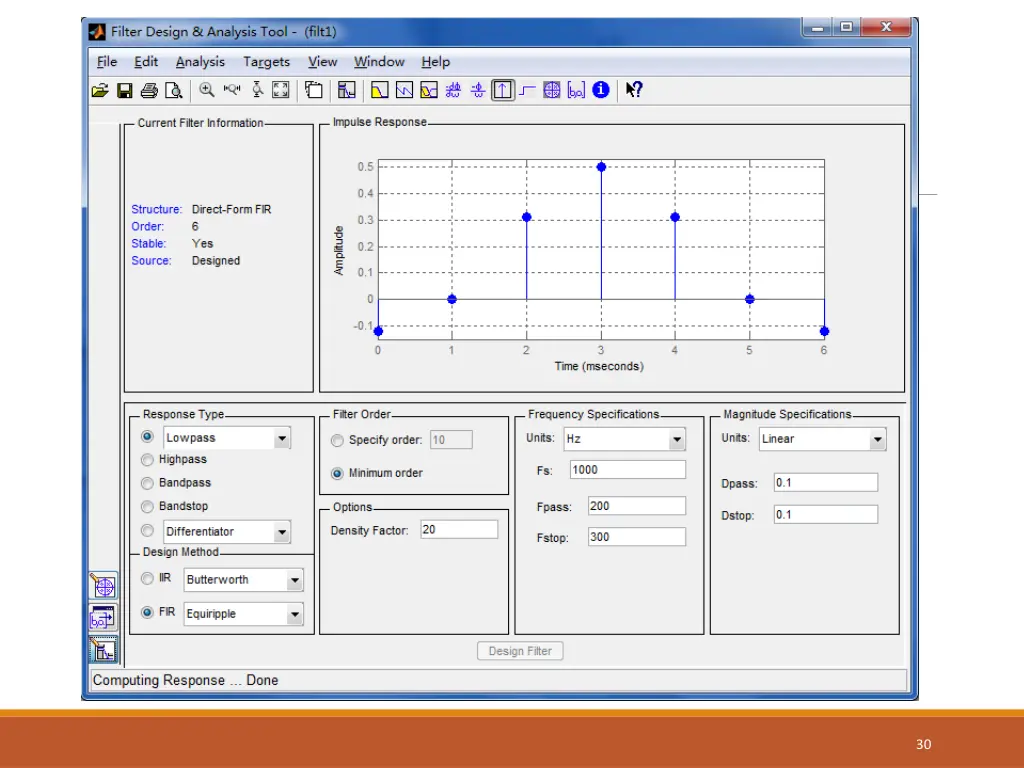Open the Edit menu
The image size is (1024, 768).
click(146, 62)
